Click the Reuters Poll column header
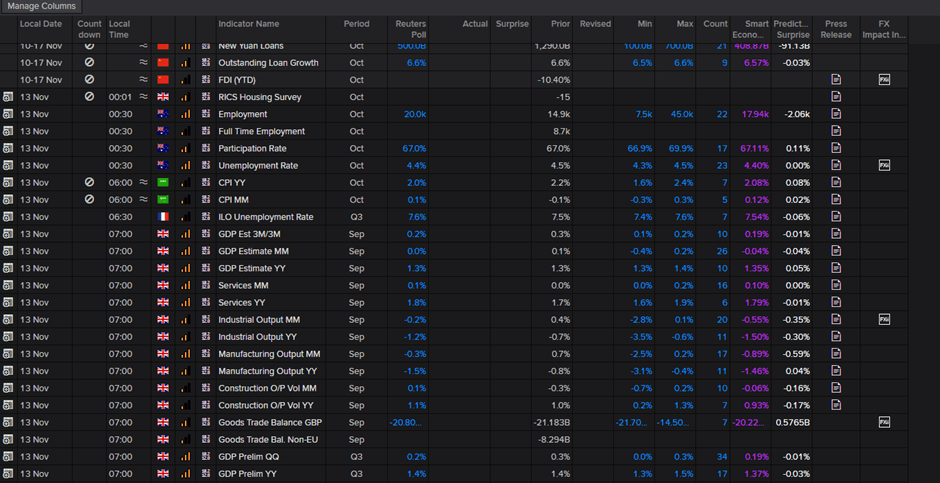Screen dimensions: 940x483 tap(410, 29)
